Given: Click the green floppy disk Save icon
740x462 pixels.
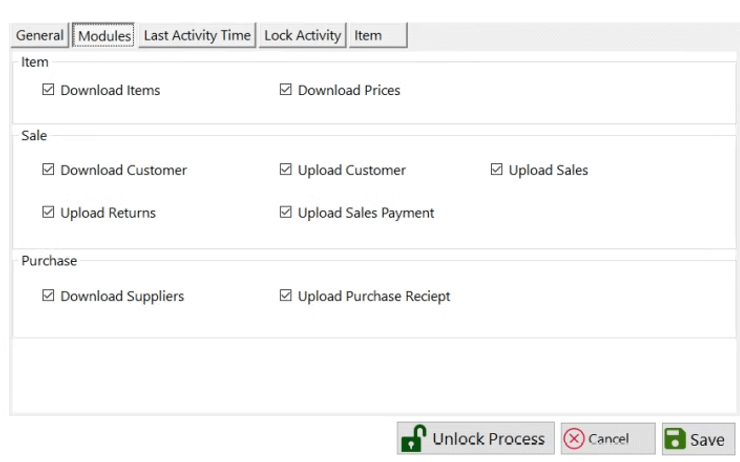Looking at the screenshot, I should point(675,439).
